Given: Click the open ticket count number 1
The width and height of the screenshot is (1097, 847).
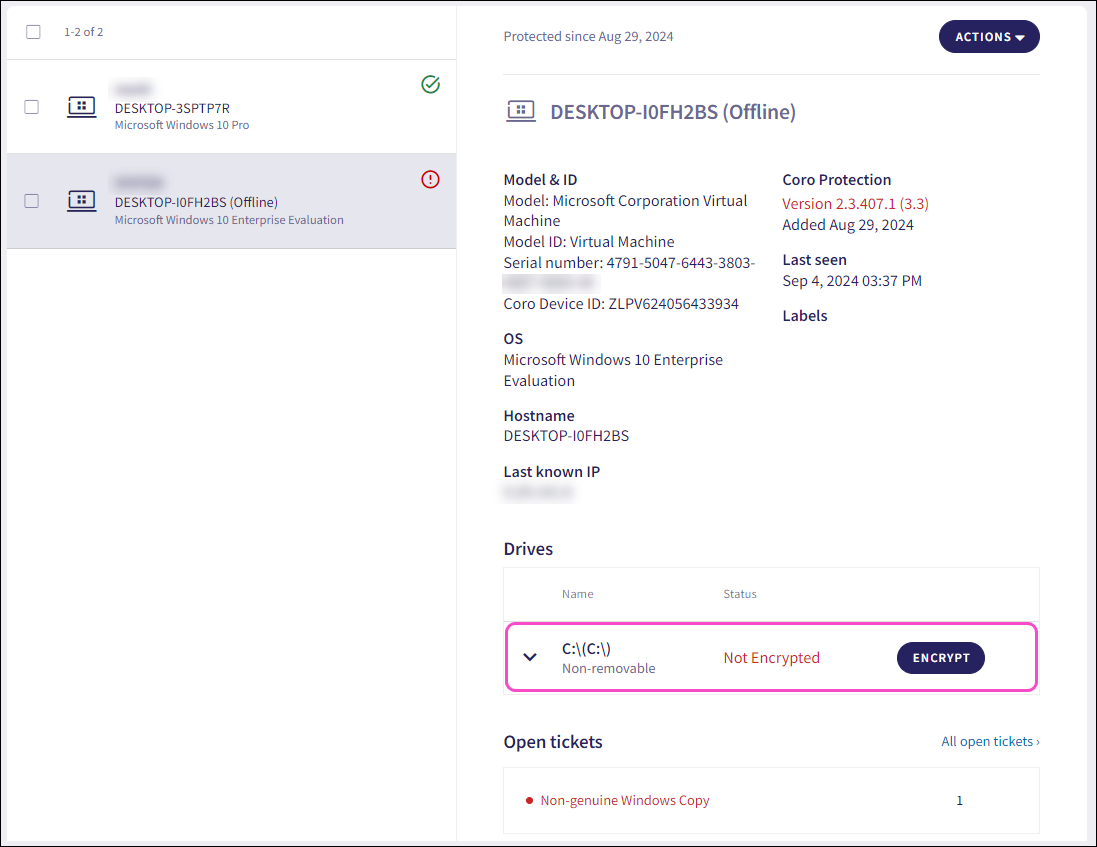Looking at the screenshot, I should pos(959,801).
